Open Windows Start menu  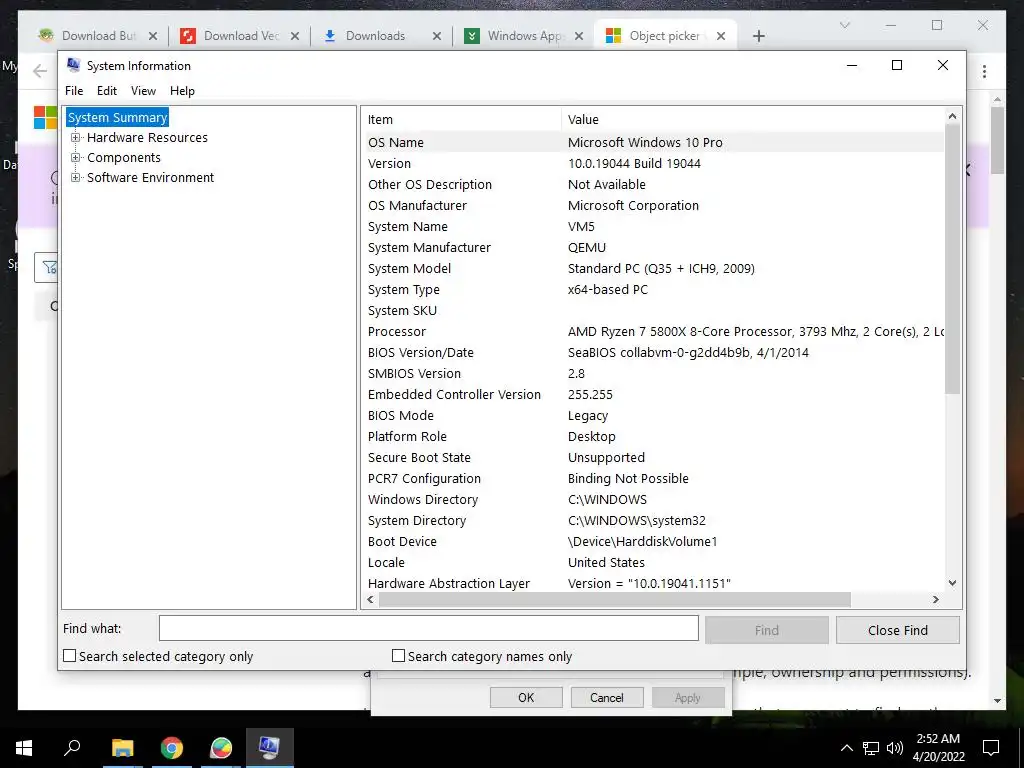tap(24, 748)
